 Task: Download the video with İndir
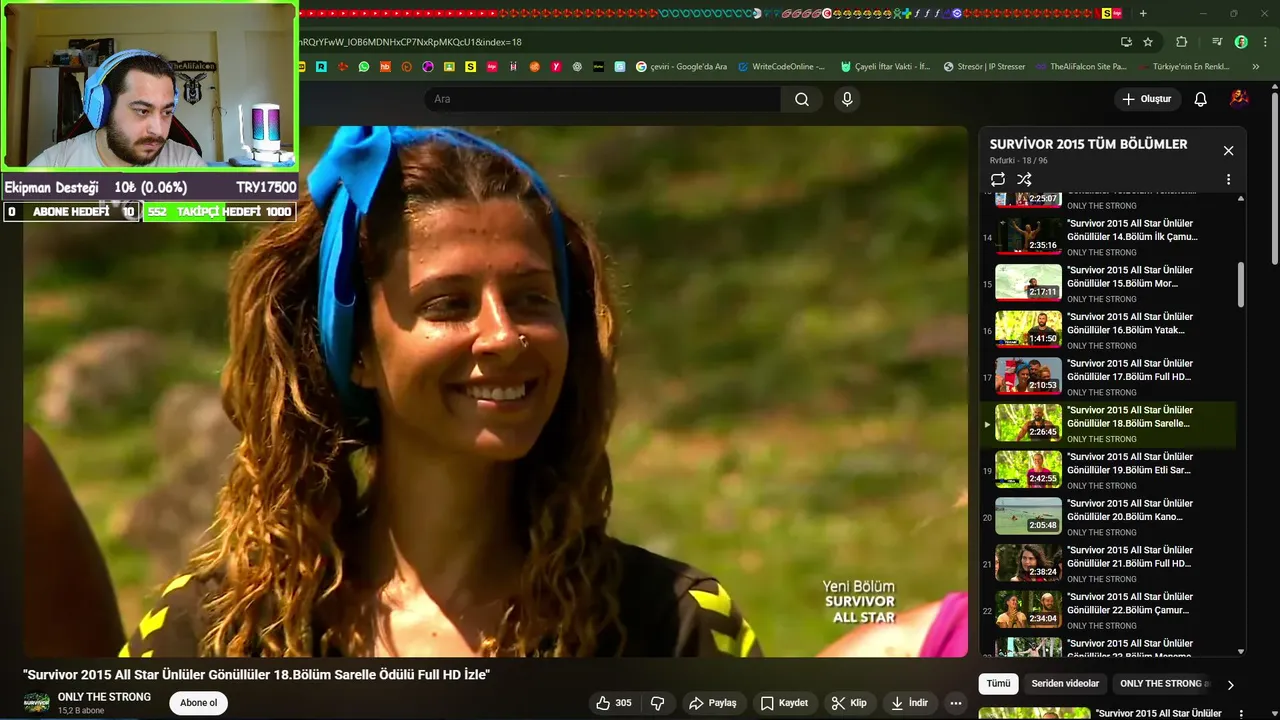[x=910, y=703]
